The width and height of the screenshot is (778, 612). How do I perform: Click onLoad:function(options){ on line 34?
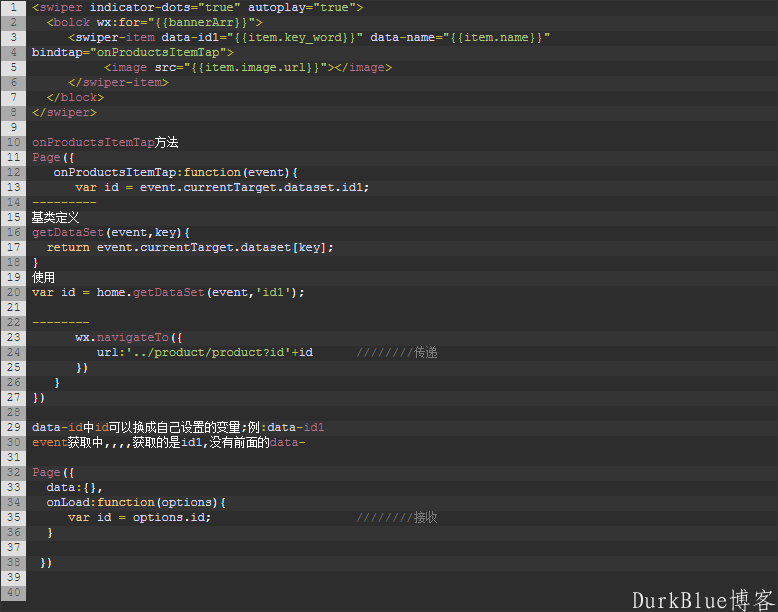tap(136, 502)
